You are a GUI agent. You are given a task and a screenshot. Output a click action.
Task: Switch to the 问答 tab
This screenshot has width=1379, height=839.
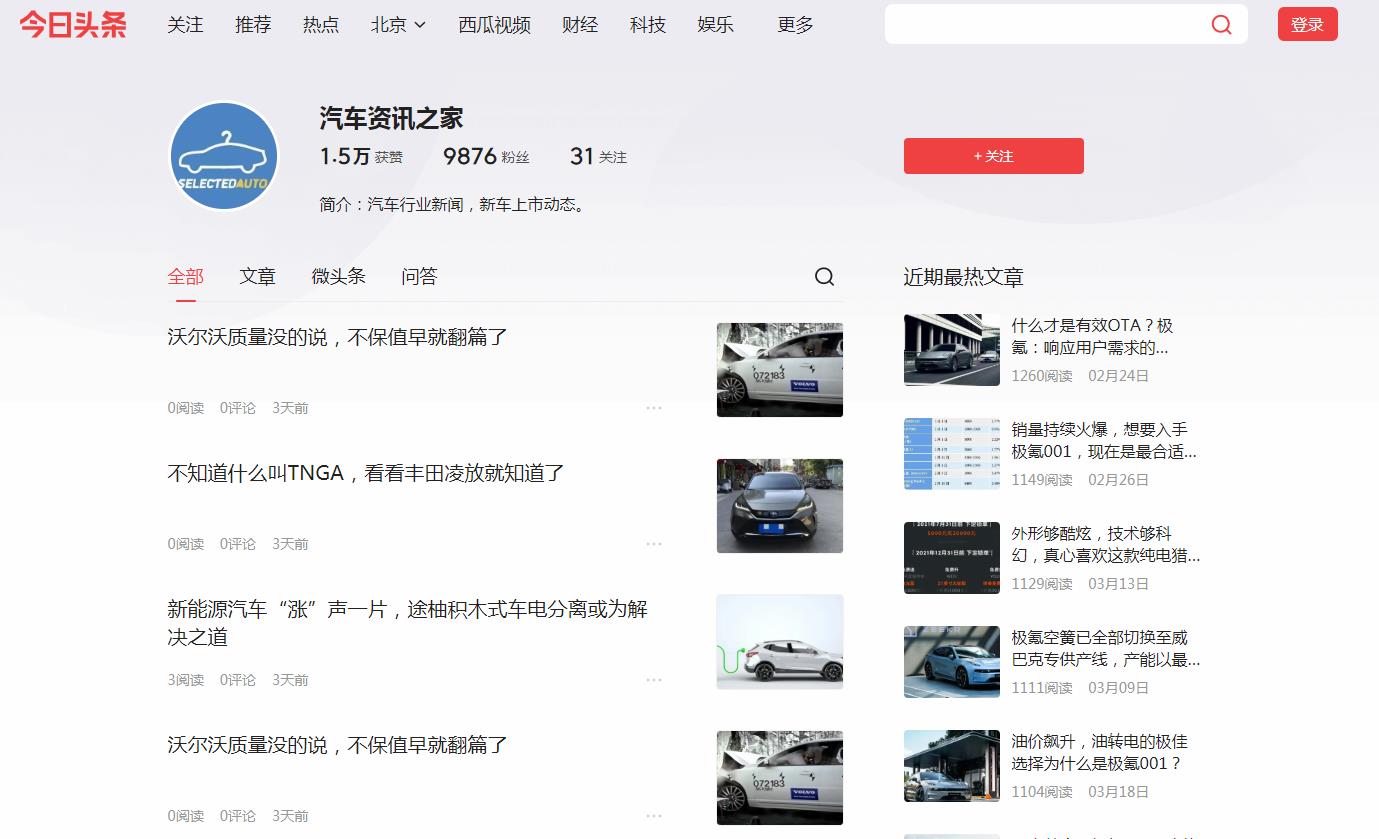pyautogui.click(x=420, y=277)
